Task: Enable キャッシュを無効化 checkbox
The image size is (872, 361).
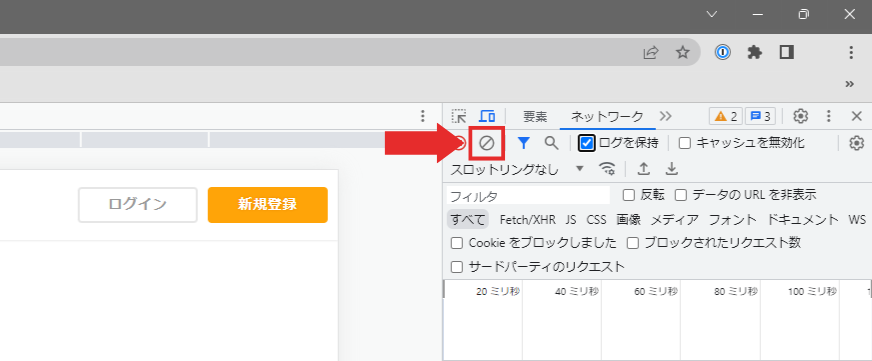Action: 685,144
